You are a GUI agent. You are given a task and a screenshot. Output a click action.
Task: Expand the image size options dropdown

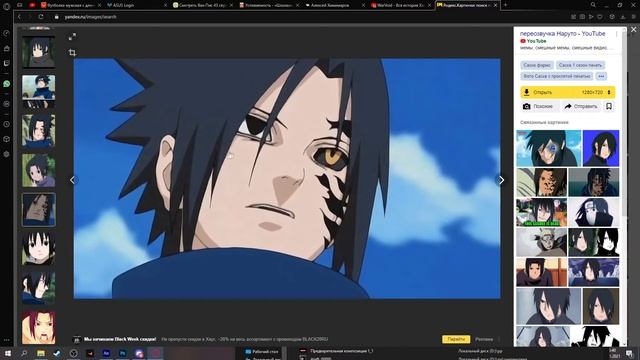click(x=609, y=92)
